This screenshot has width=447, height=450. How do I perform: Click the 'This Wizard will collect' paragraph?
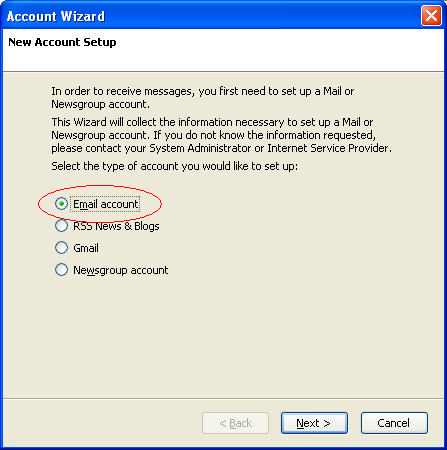point(222,135)
